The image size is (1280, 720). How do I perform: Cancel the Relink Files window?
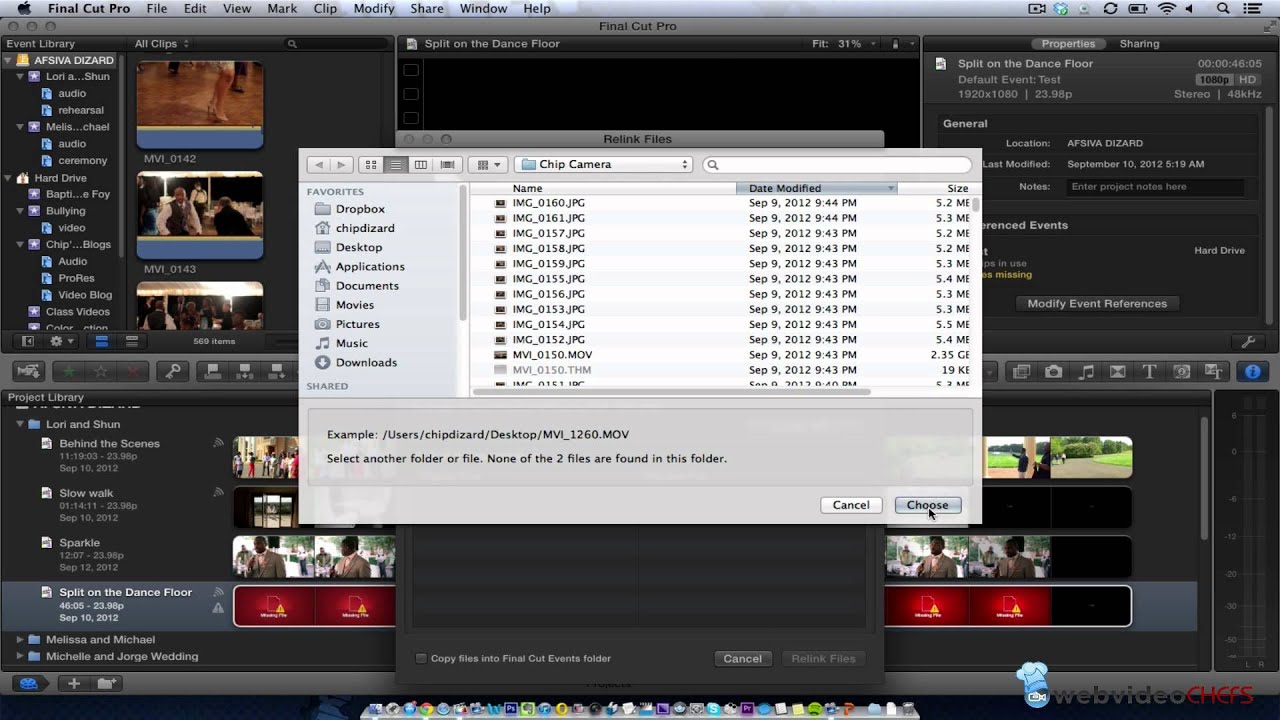[x=743, y=658]
